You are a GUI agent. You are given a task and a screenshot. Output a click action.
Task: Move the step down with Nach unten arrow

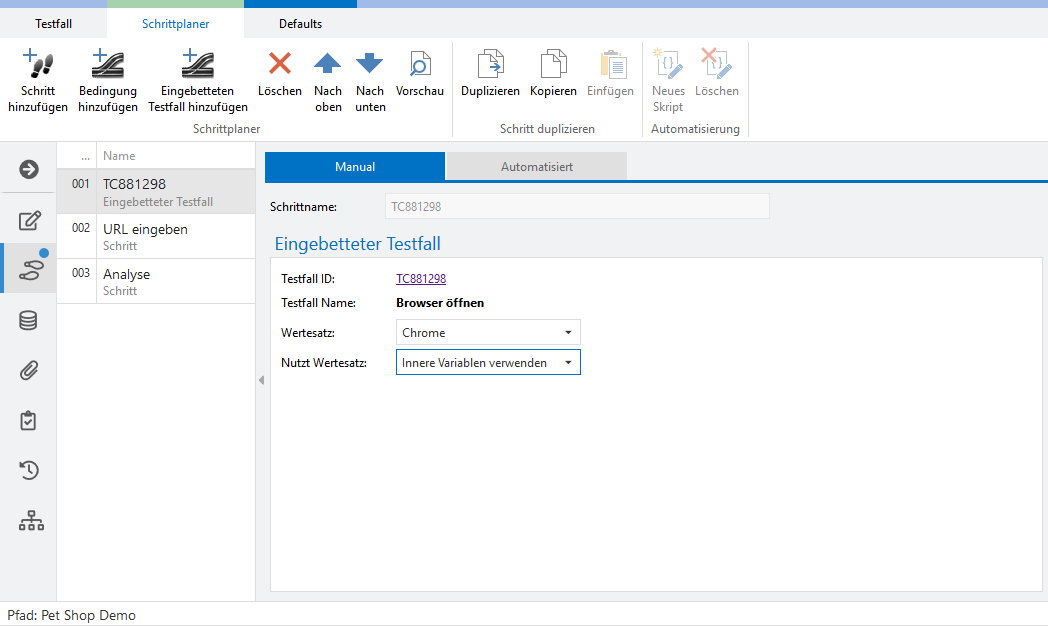(370, 66)
